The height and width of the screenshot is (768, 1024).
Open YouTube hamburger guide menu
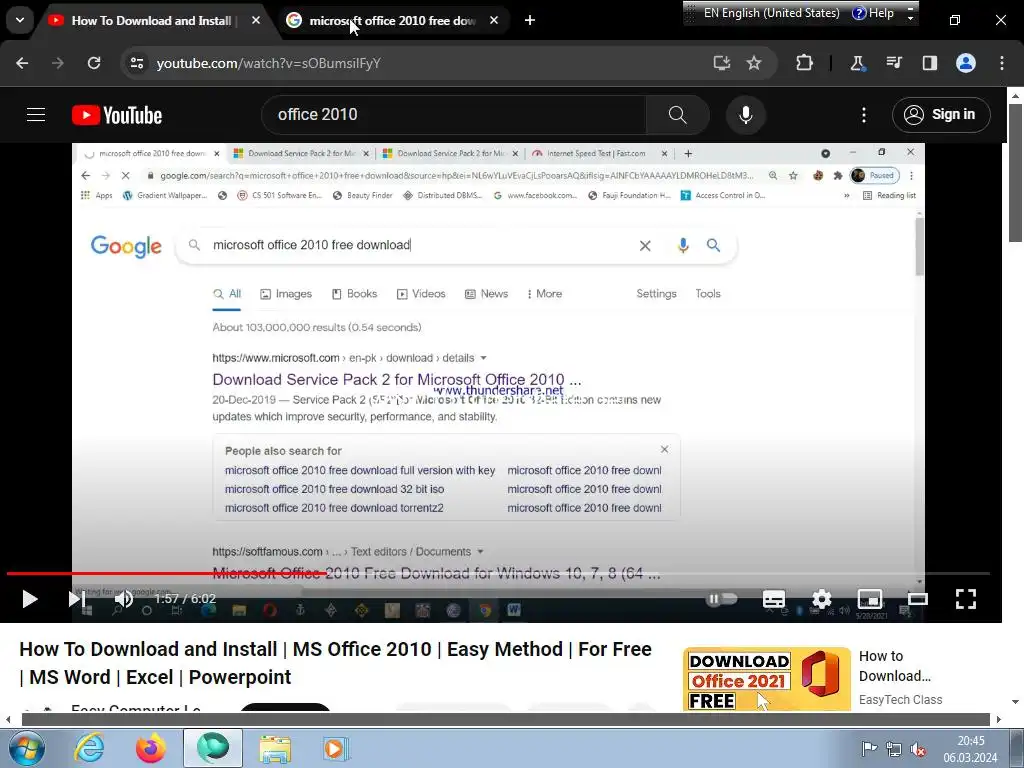pyautogui.click(x=36, y=115)
